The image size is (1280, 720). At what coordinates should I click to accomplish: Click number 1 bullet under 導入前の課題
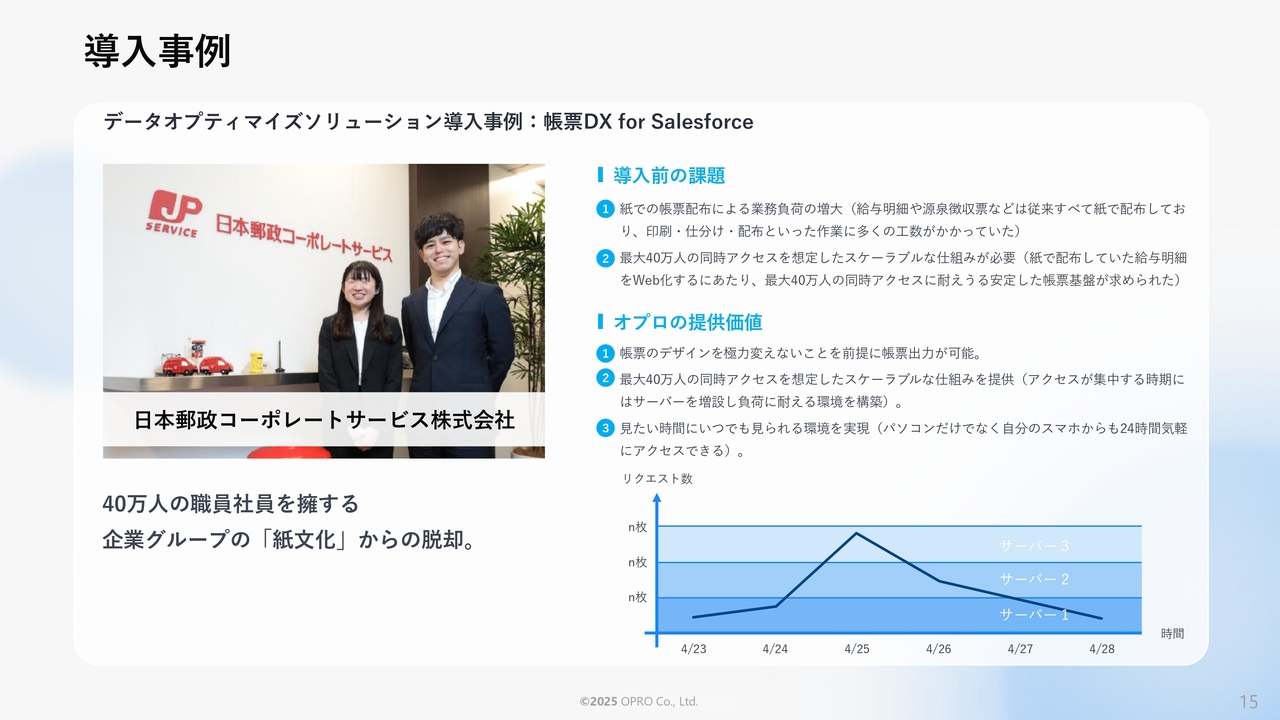[604, 209]
